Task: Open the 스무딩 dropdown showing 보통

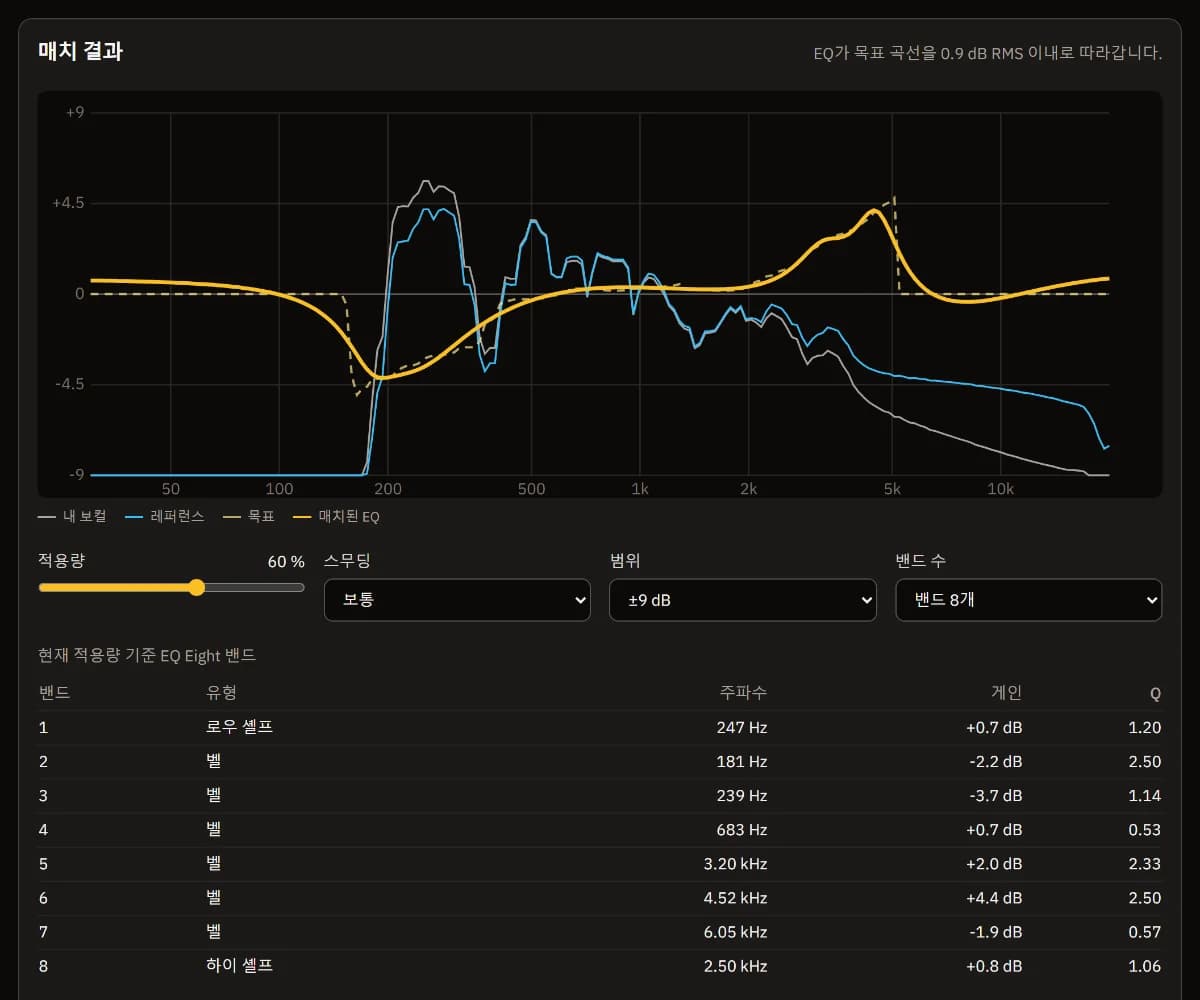Action: [457, 600]
